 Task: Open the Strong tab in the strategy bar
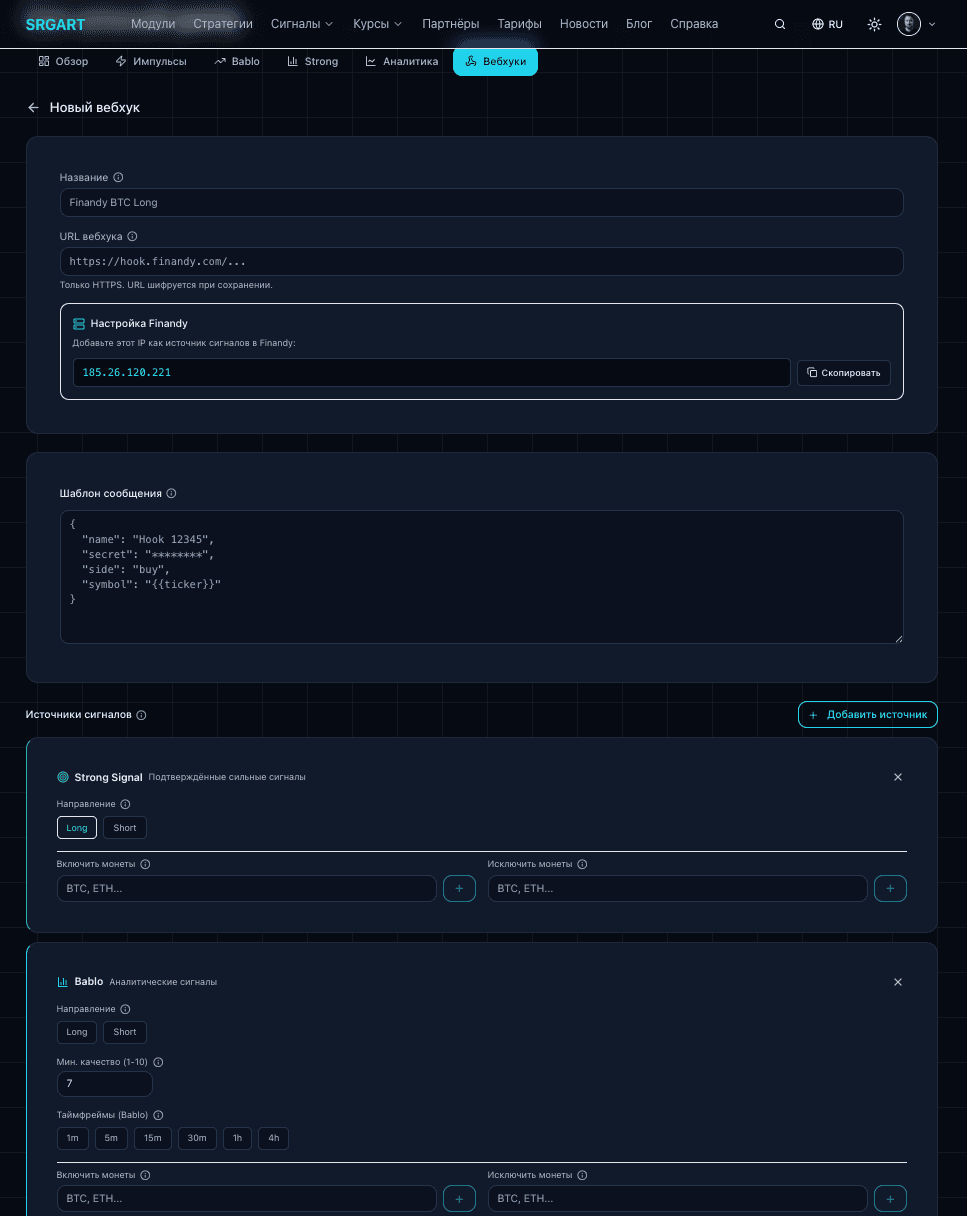(313, 61)
